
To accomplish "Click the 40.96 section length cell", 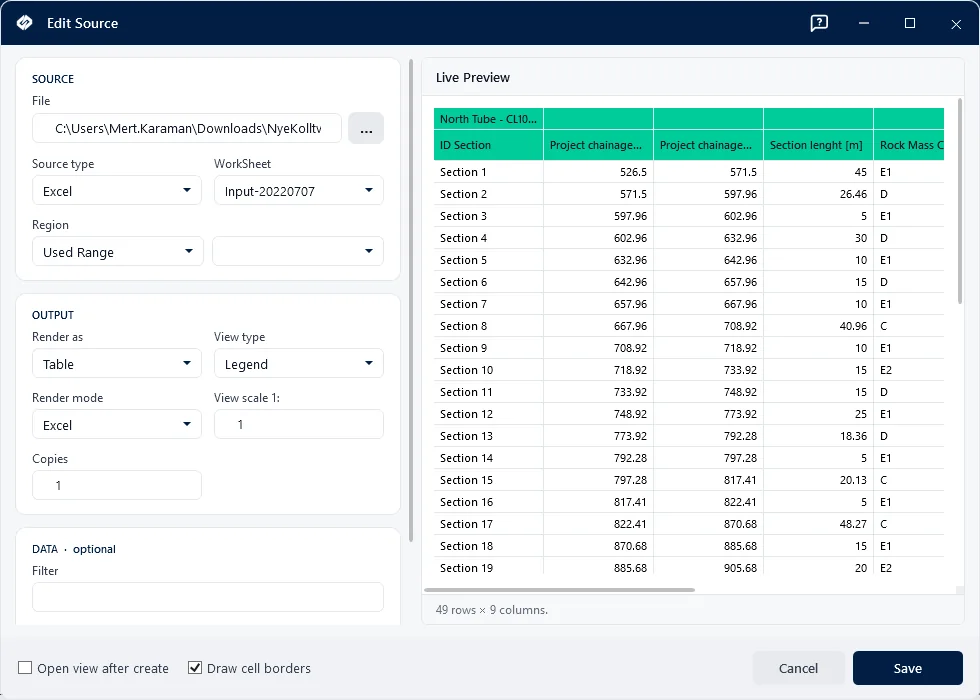I will pos(818,326).
